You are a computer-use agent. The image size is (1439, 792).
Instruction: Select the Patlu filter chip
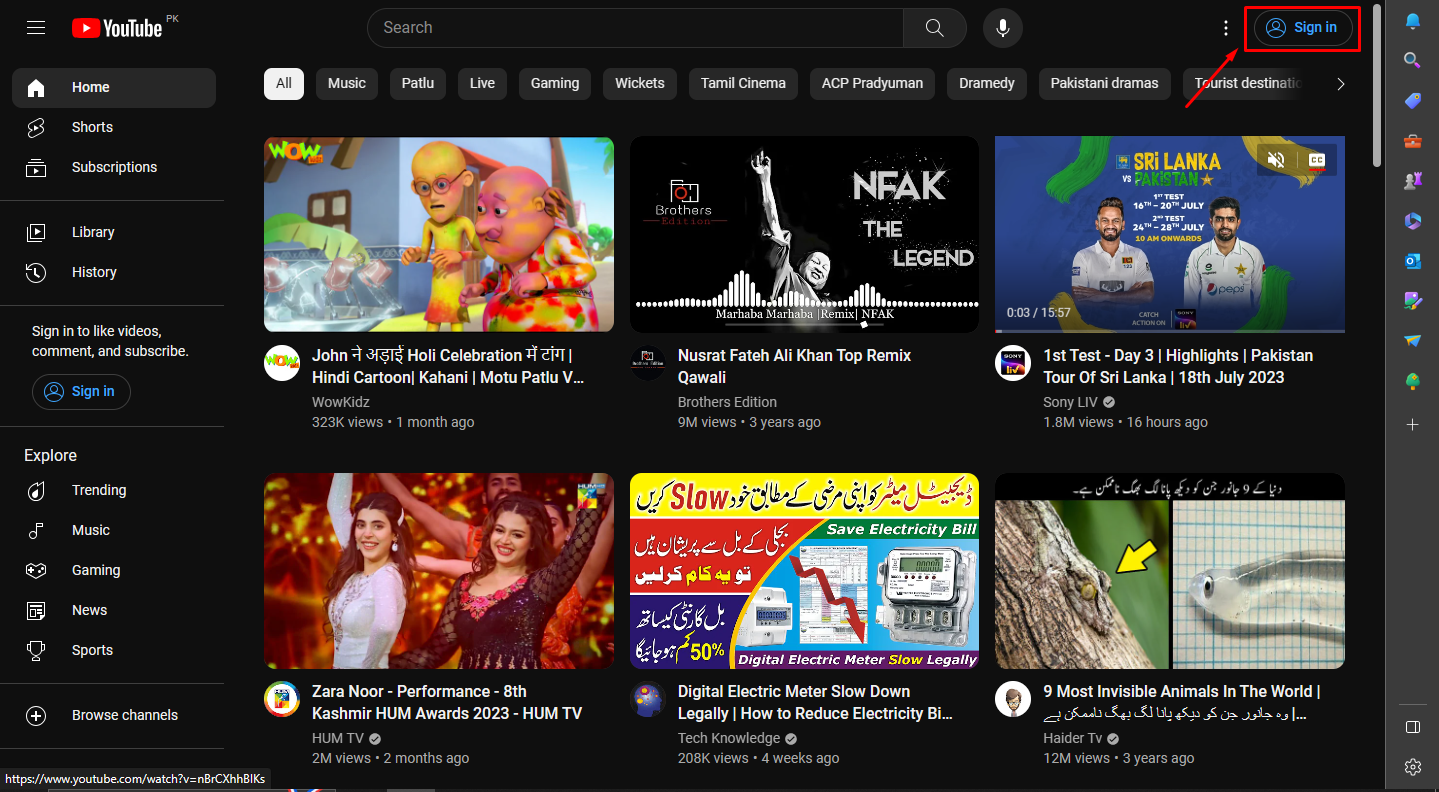[418, 83]
